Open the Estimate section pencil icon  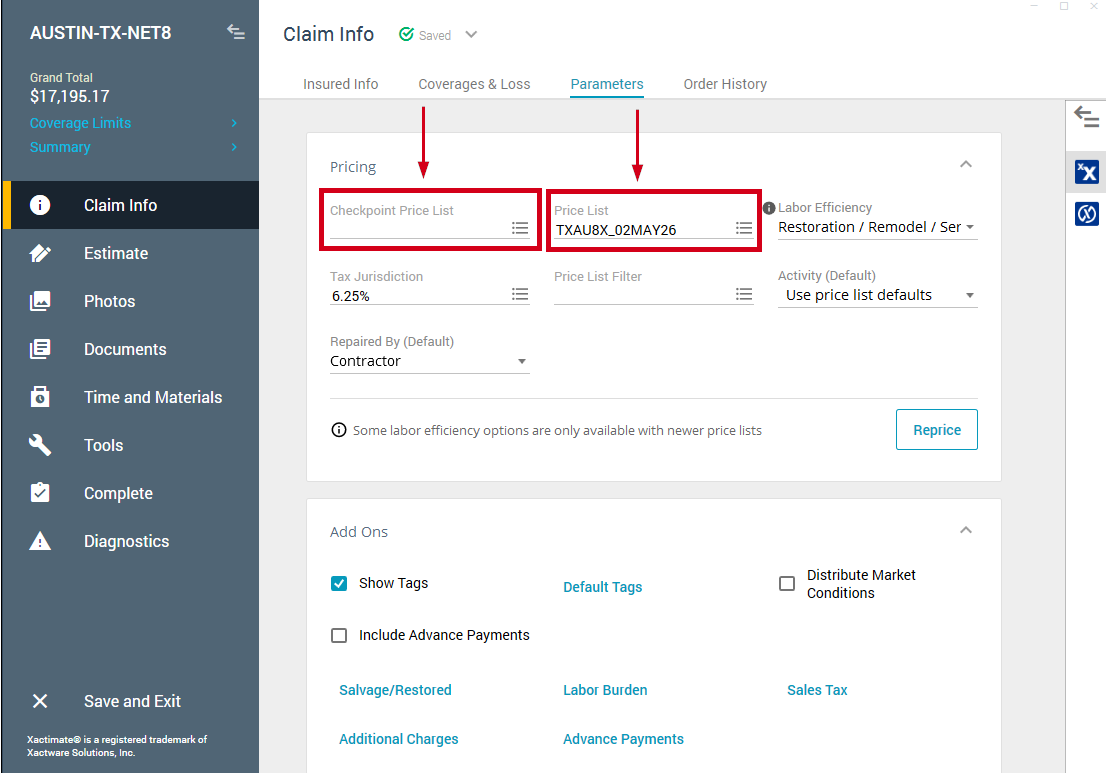[x=40, y=253]
